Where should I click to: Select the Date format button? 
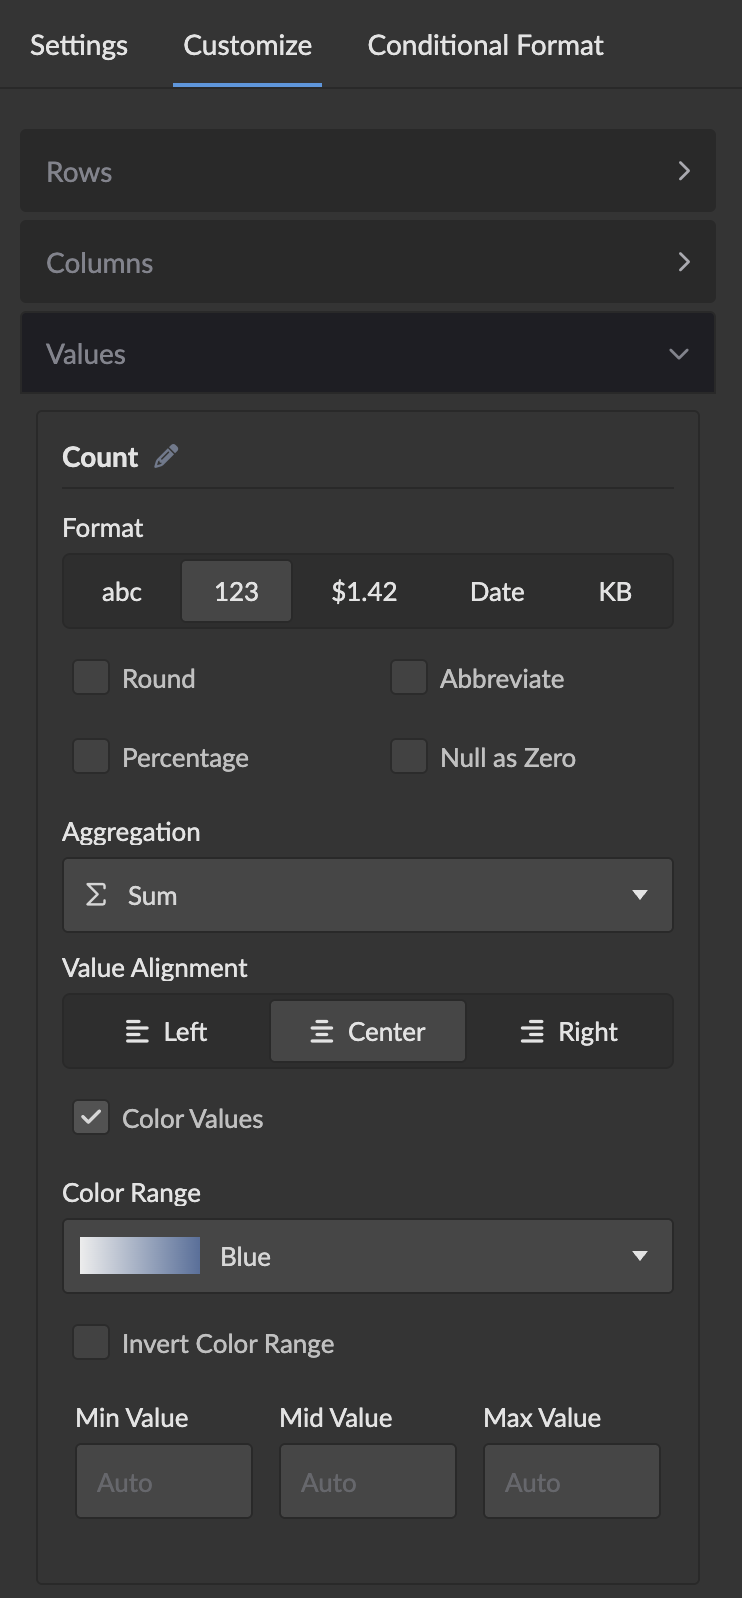coord(497,592)
